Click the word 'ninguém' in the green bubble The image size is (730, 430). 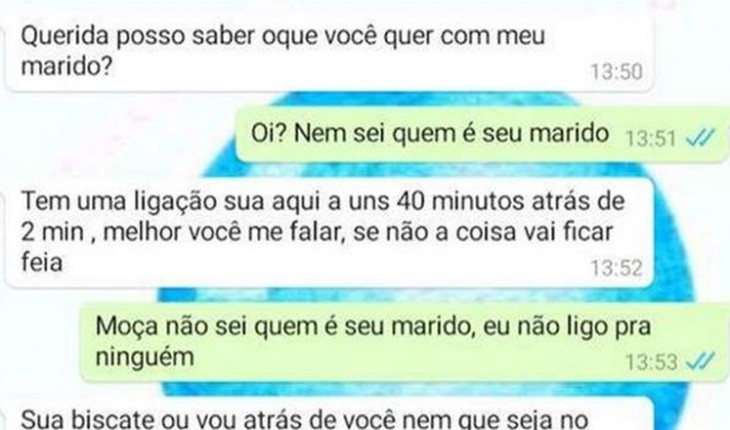click(x=145, y=357)
